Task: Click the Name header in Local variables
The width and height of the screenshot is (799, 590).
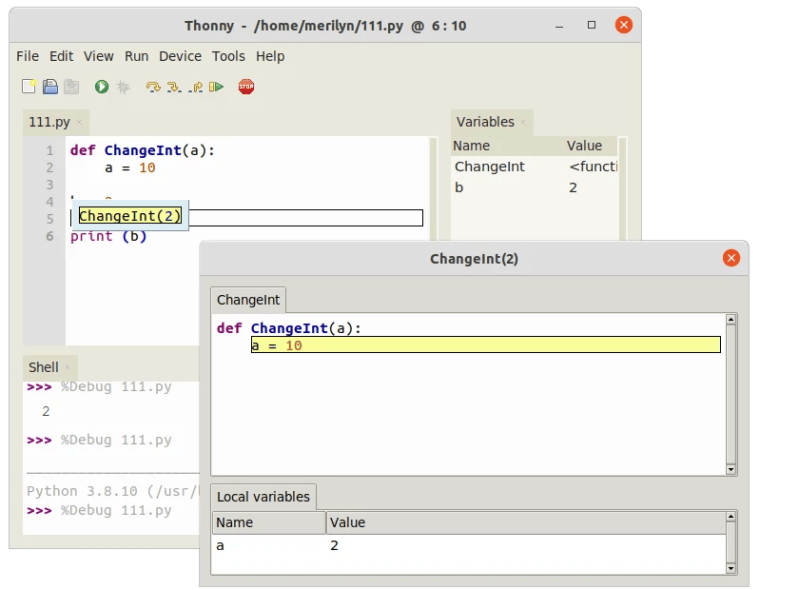Action: (269, 523)
